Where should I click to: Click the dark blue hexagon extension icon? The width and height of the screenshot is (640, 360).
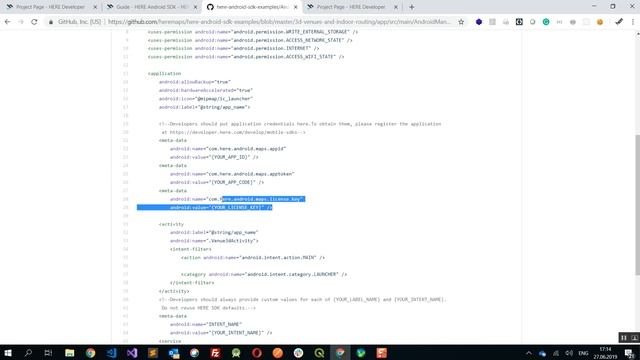[x=479, y=22]
